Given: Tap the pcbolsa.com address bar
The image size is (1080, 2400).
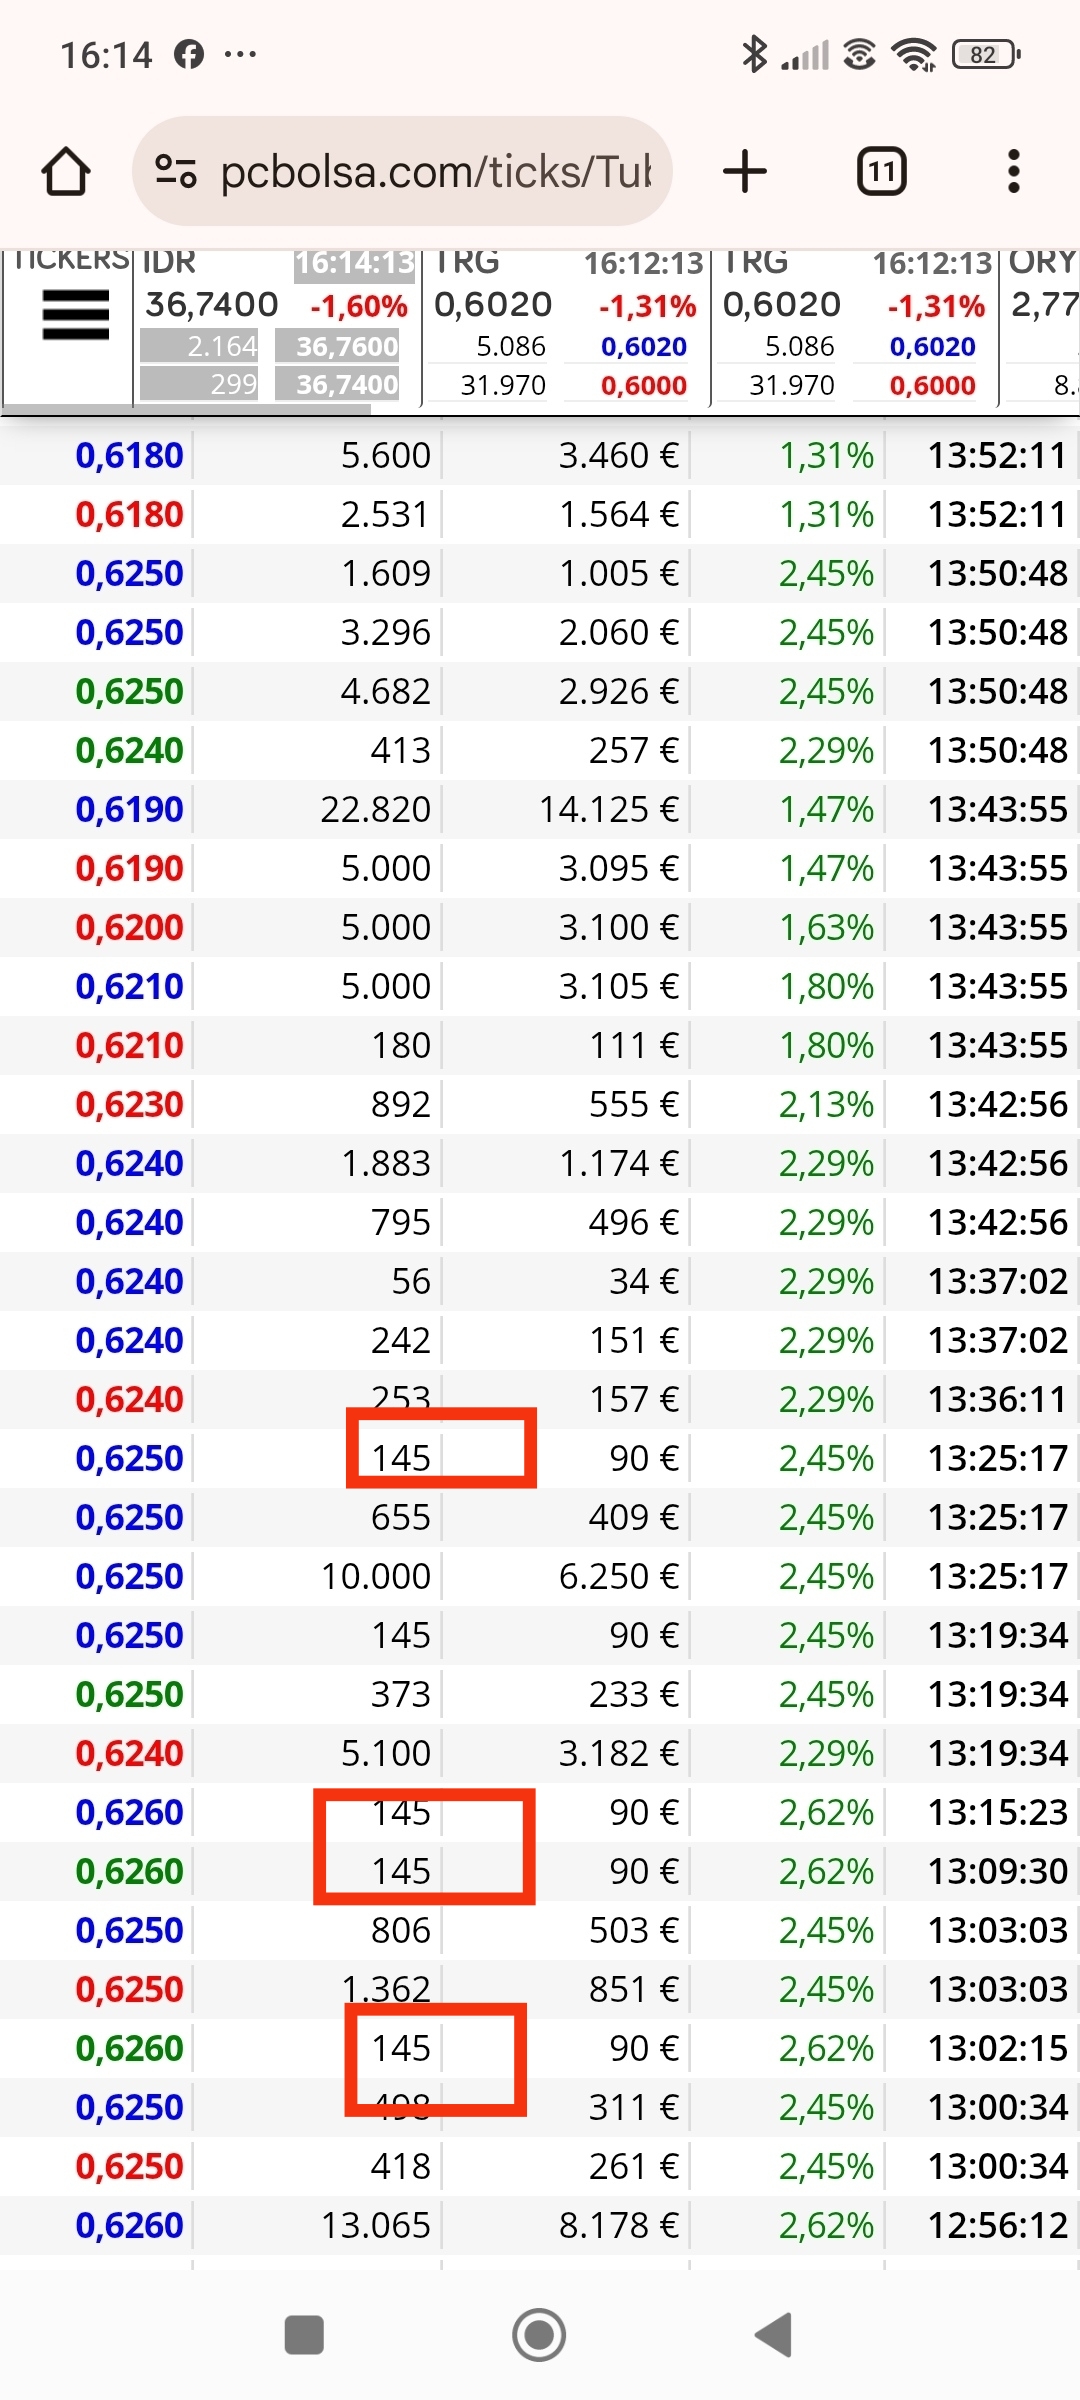Looking at the screenshot, I should click(402, 171).
